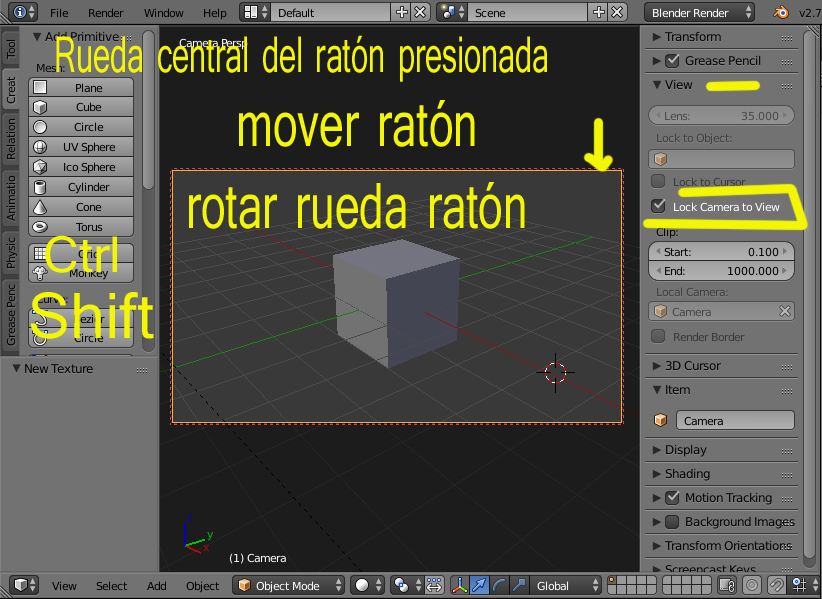
Task: Clear the Local Camera field with X
Action: (x=784, y=311)
